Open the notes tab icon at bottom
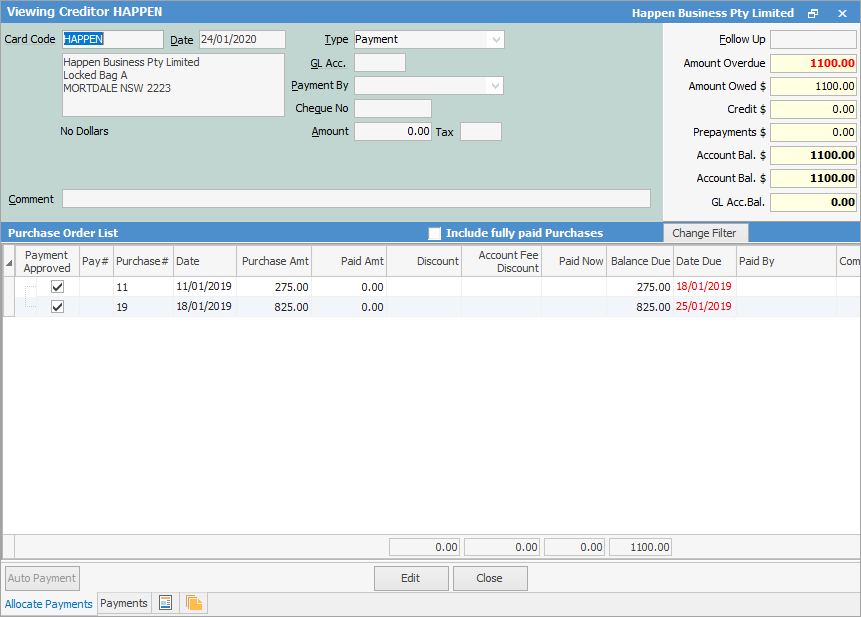The width and height of the screenshot is (861, 617). [x=166, y=603]
